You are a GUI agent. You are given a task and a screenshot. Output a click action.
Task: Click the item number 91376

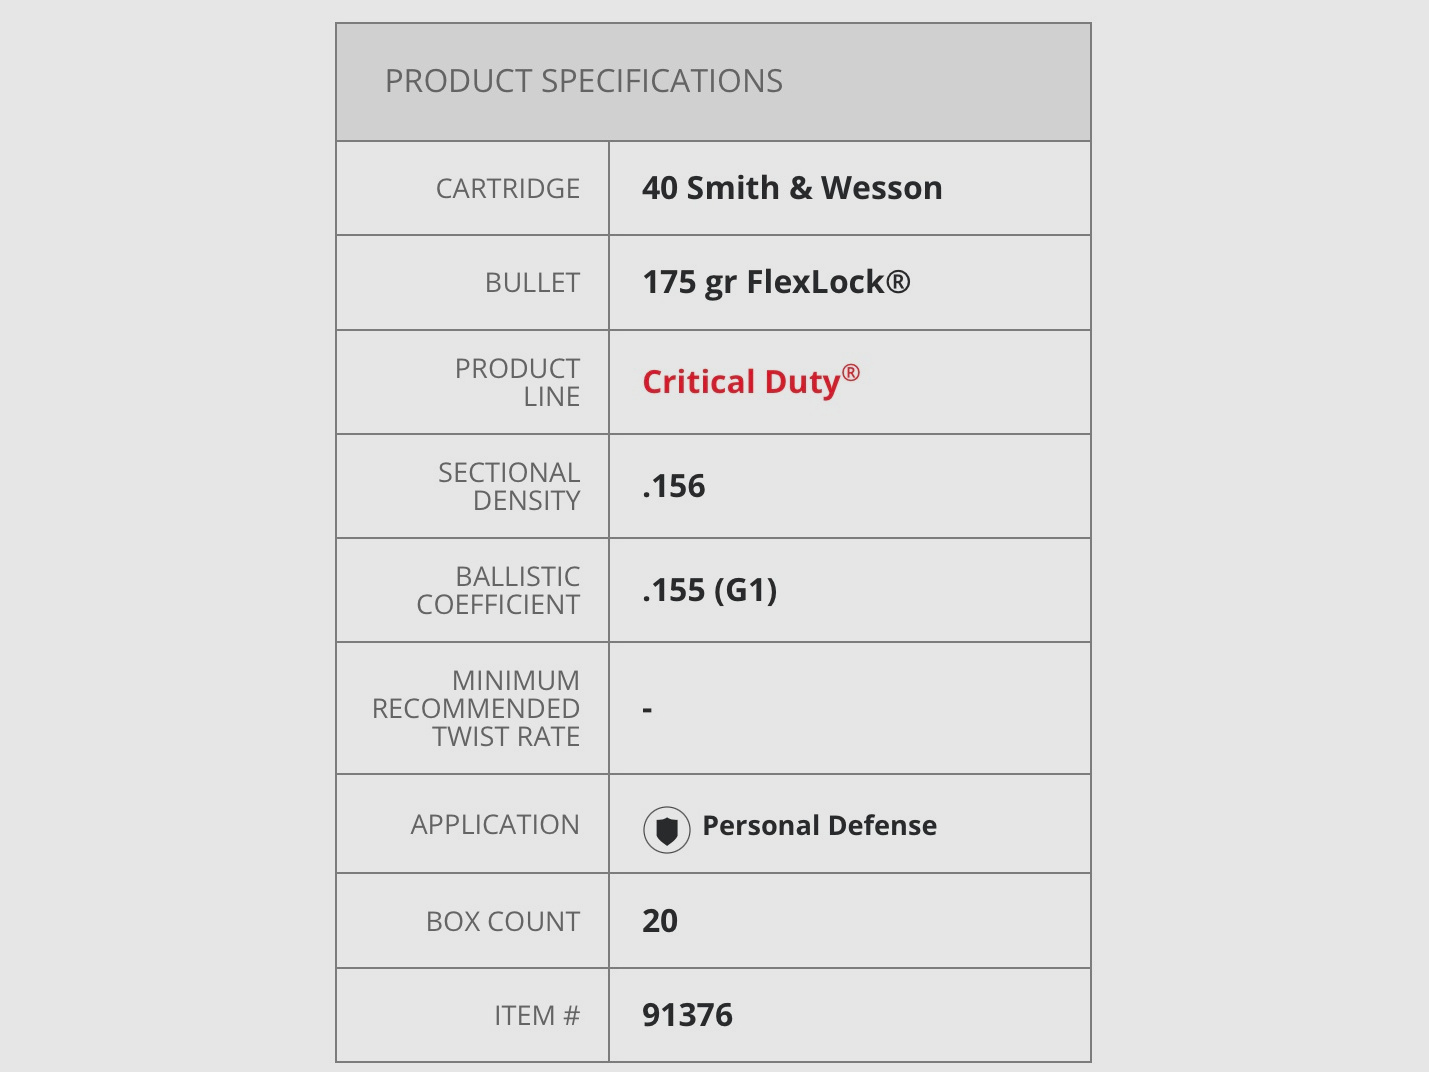click(687, 1015)
